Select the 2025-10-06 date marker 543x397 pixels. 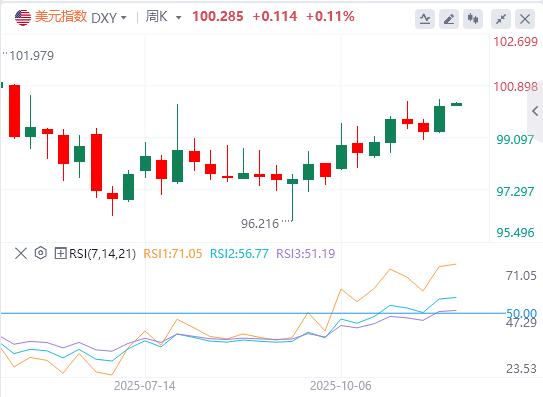tap(341, 386)
